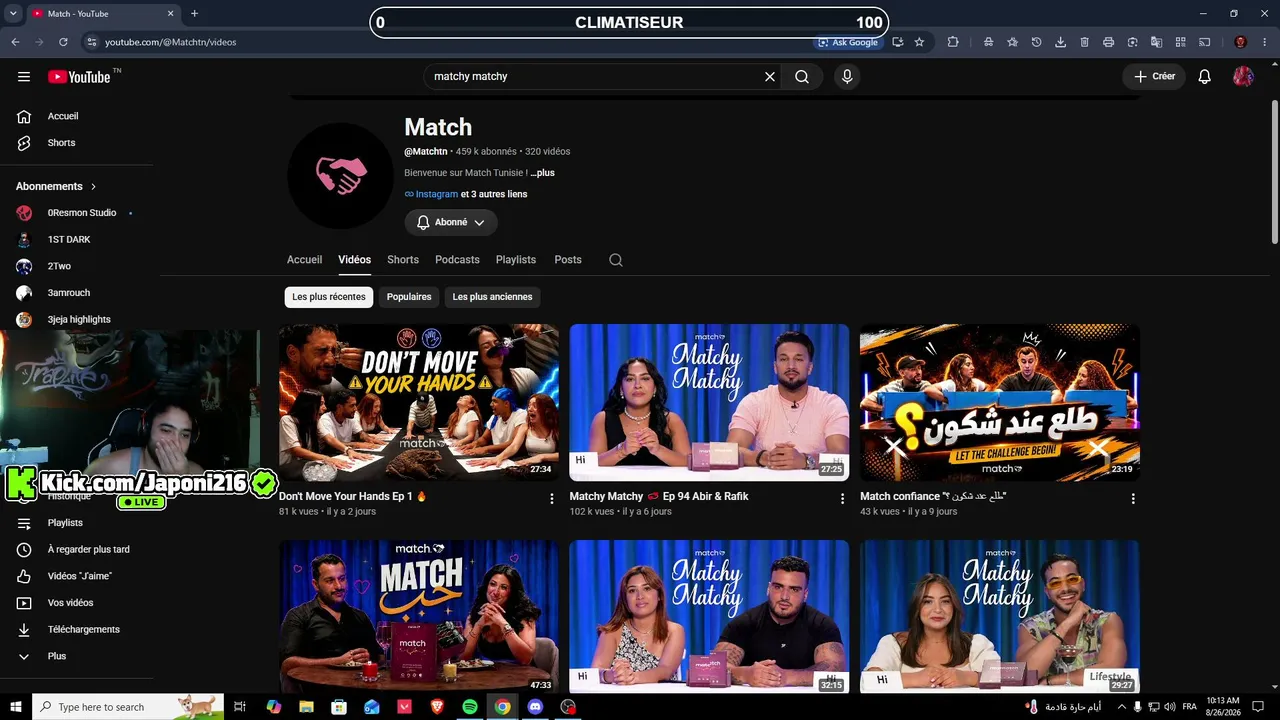Click the page vertical scrollbar
Image resolution: width=1280 pixels, height=720 pixels.
pyautogui.click(x=1274, y=170)
